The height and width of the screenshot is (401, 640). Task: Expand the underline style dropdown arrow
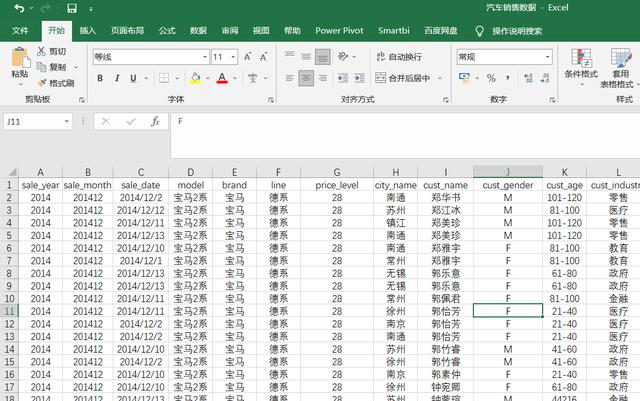tap(146, 78)
